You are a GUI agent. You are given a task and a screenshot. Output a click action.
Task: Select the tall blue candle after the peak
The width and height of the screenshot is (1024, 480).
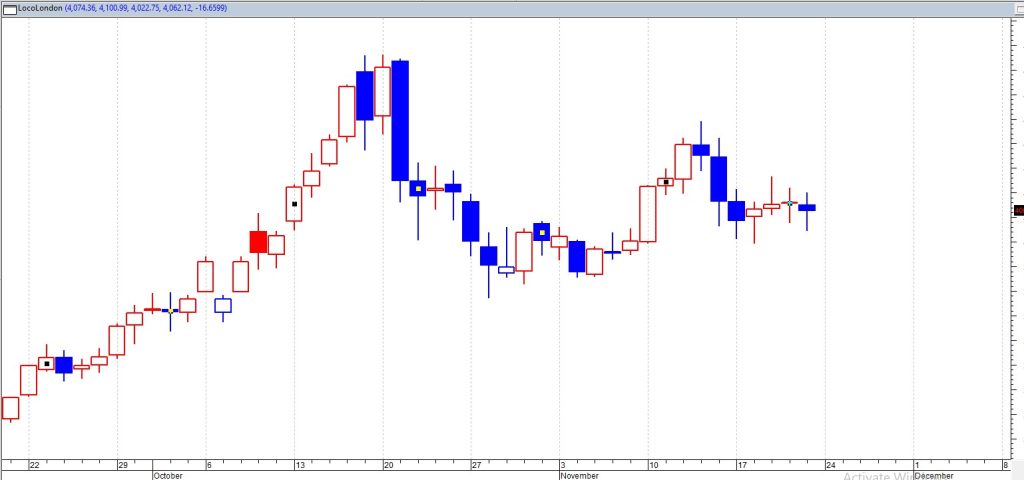click(400, 120)
